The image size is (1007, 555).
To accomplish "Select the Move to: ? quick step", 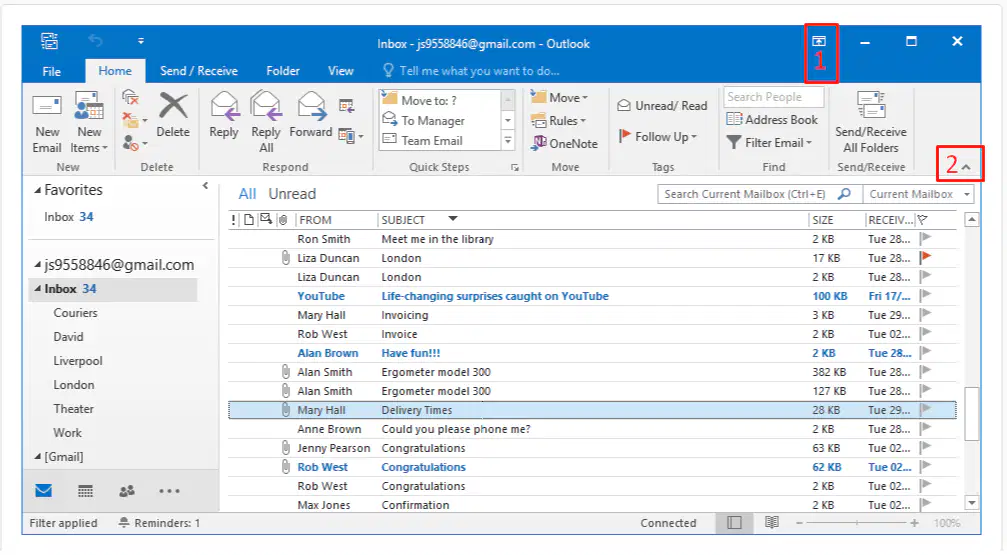I will (440, 100).
